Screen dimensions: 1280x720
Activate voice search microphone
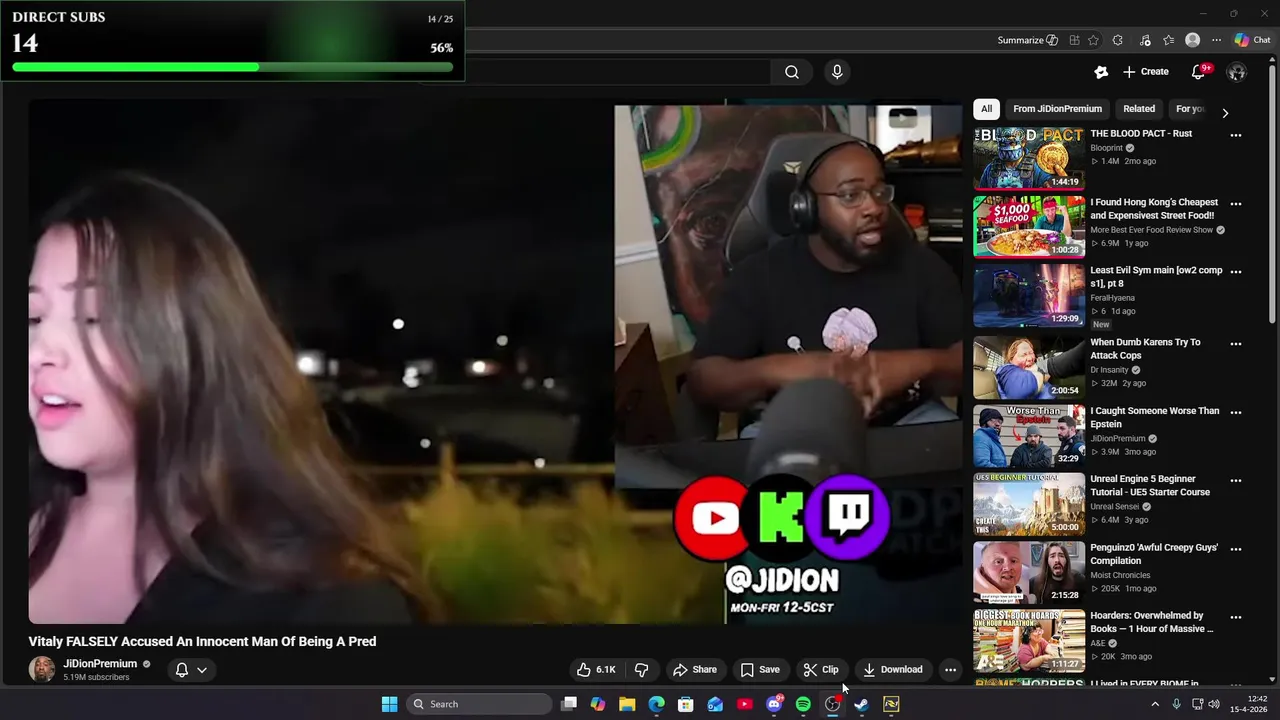(837, 72)
